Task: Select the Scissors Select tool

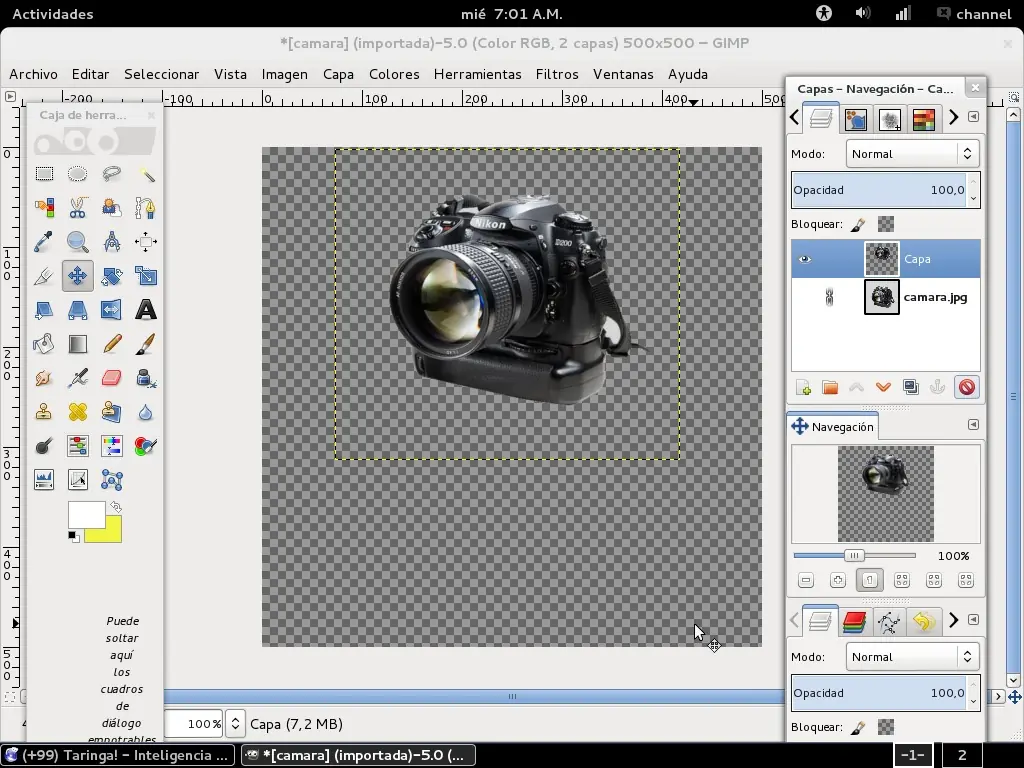Action: (x=78, y=208)
